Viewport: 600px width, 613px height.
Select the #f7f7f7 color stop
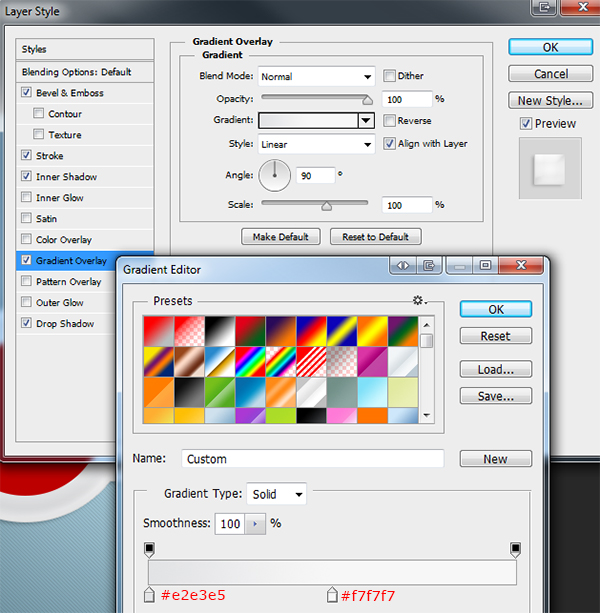click(x=332, y=595)
